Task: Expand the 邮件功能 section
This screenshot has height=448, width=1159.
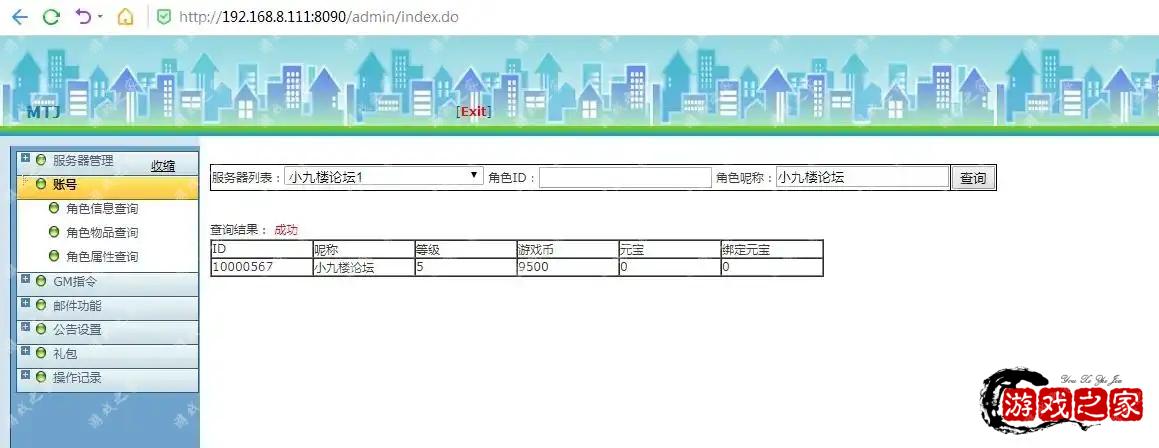Action: 26,305
